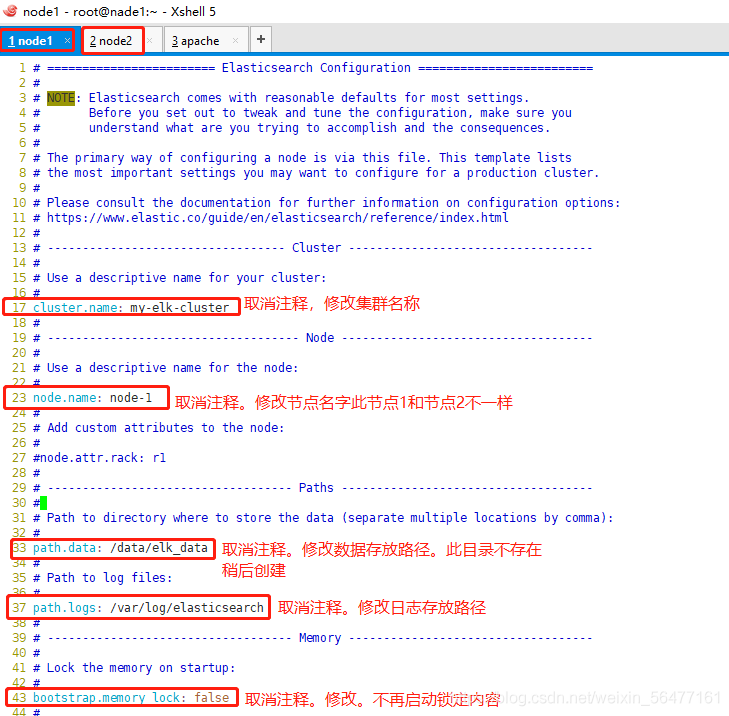The image size is (729, 716).
Task: Close the node2 tab
Action: click(149, 41)
